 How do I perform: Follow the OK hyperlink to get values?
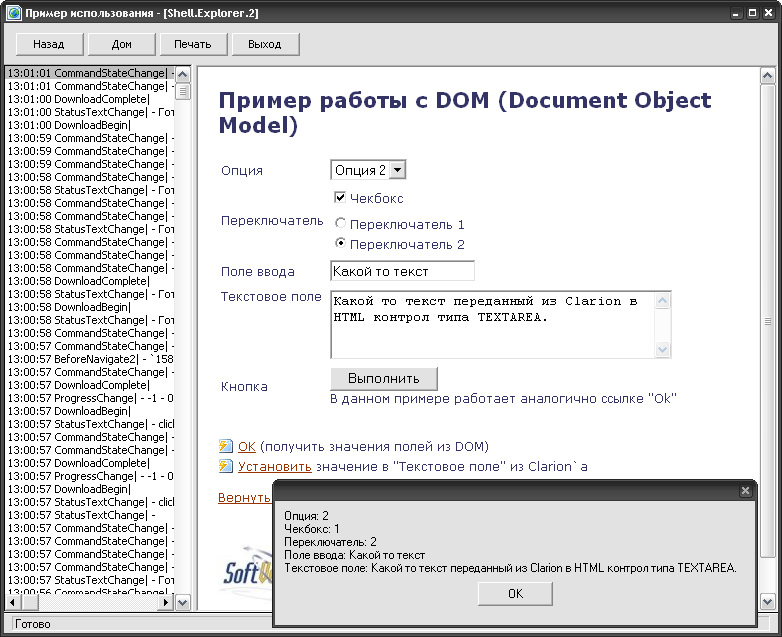tap(247, 446)
